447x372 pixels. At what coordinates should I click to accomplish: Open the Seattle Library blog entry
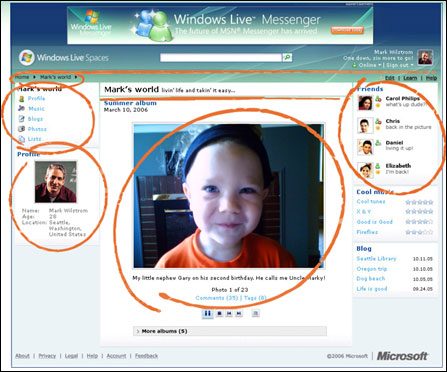376,259
